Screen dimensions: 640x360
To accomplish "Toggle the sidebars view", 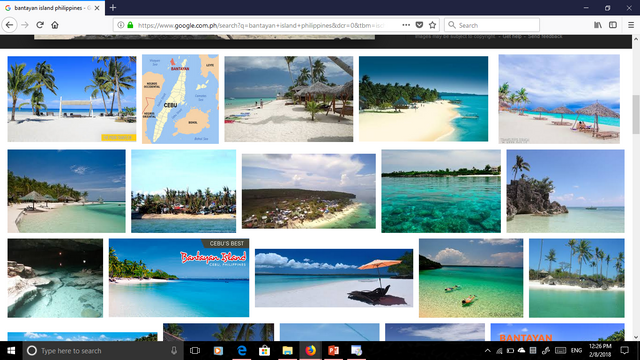I will pos(613,25).
